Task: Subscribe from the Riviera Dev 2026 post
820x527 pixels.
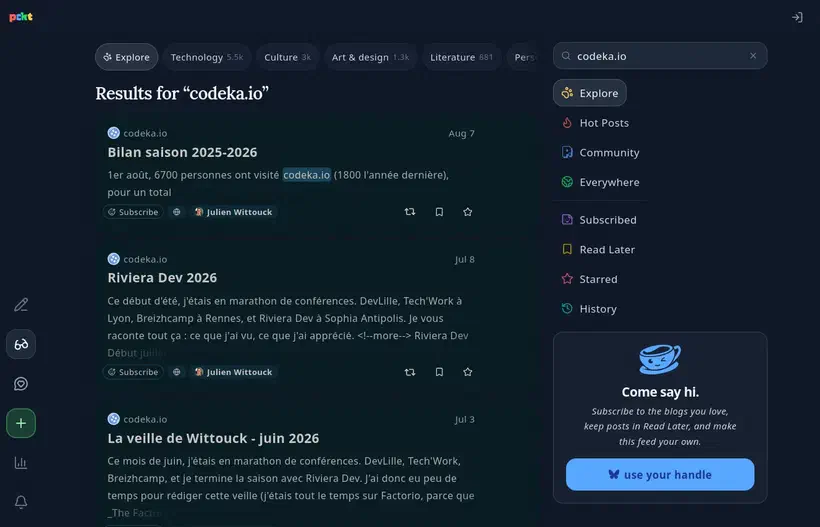Action: click(x=133, y=372)
